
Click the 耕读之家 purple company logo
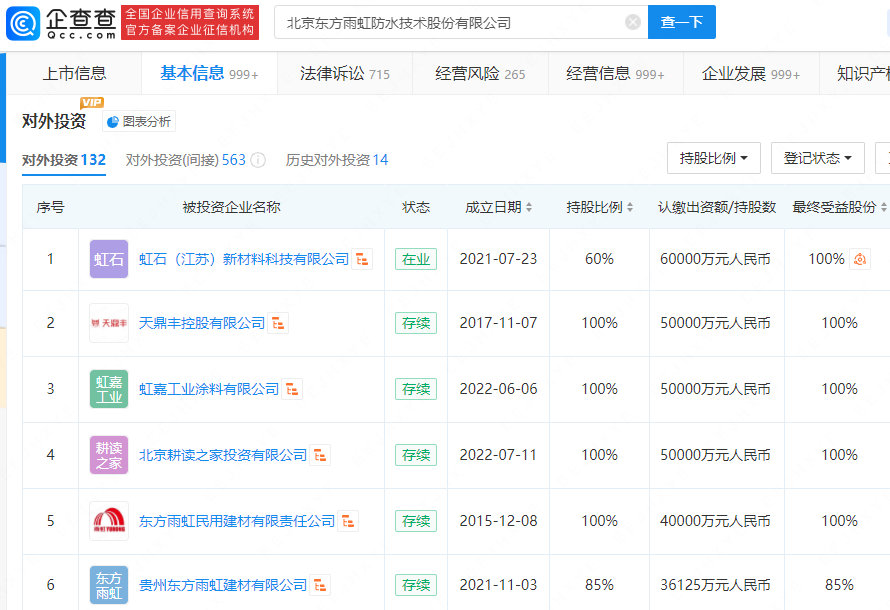point(109,455)
